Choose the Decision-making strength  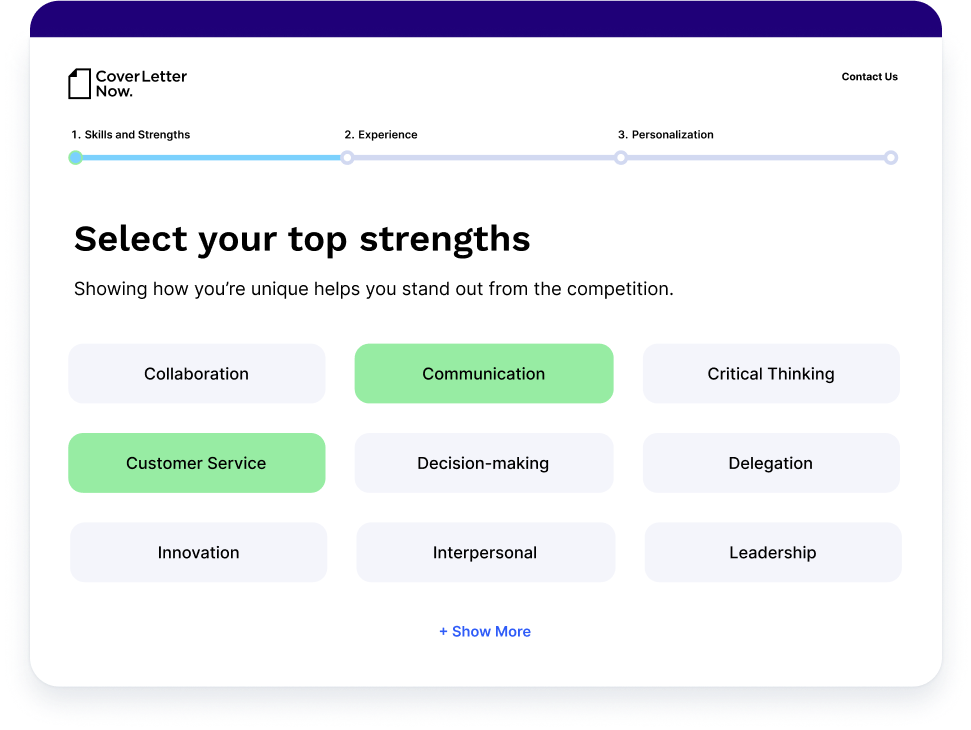484,463
